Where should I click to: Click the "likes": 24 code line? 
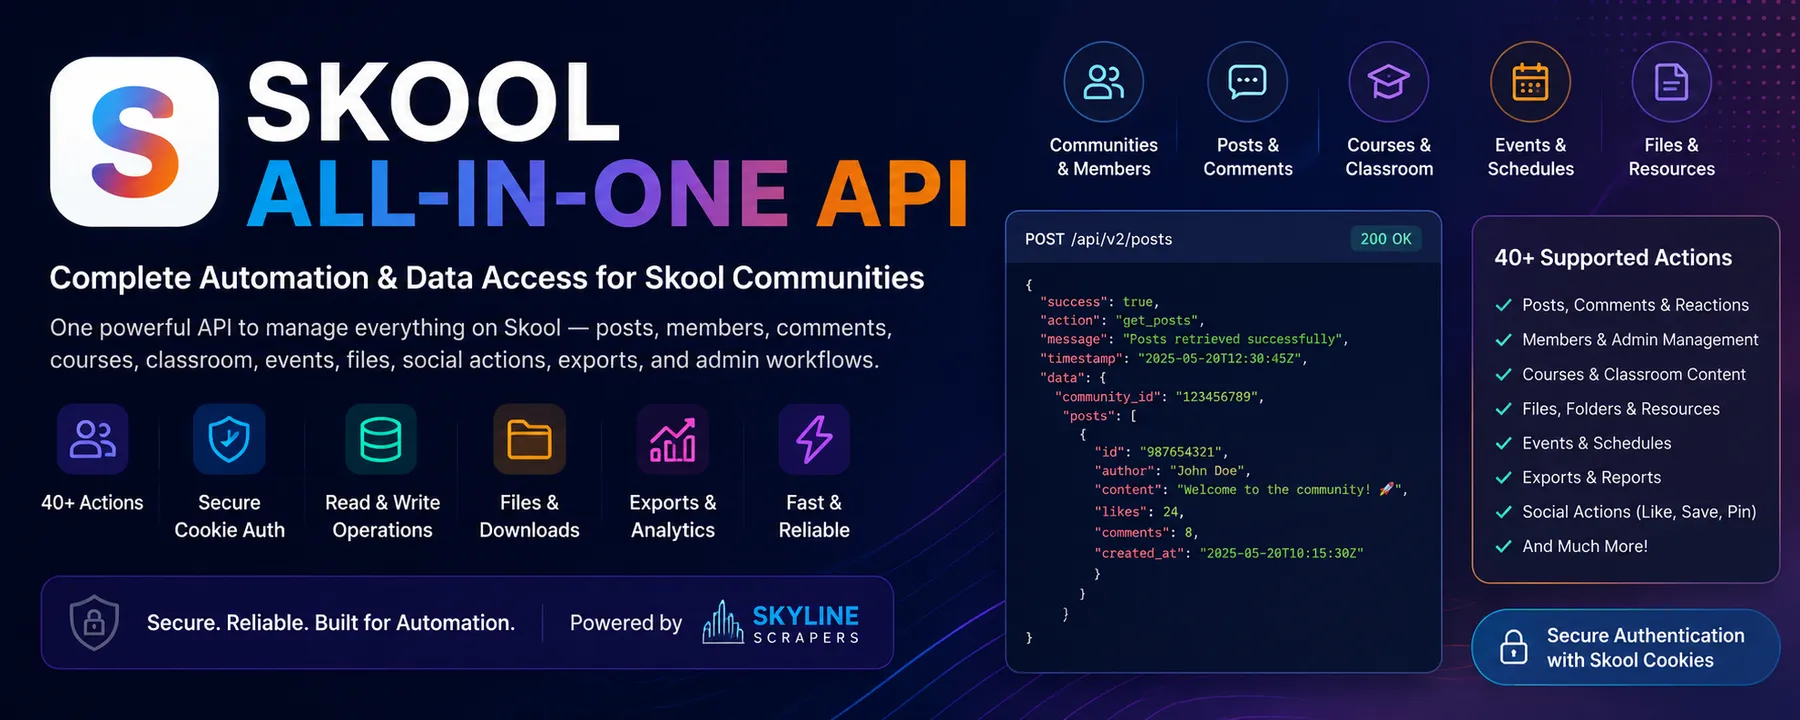(1139, 512)
